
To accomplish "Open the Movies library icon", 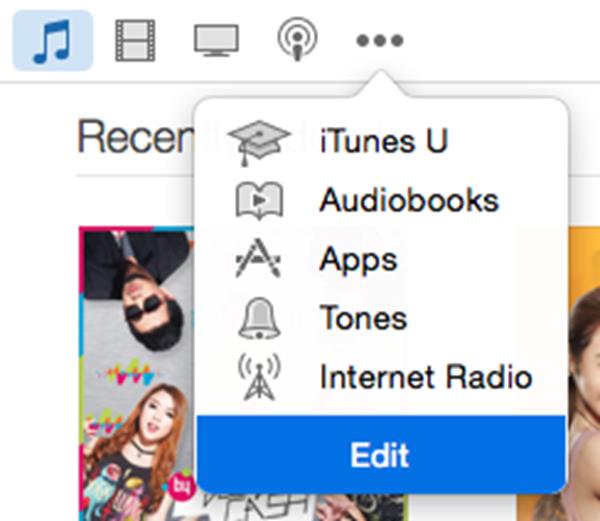I will pos(135,41).
